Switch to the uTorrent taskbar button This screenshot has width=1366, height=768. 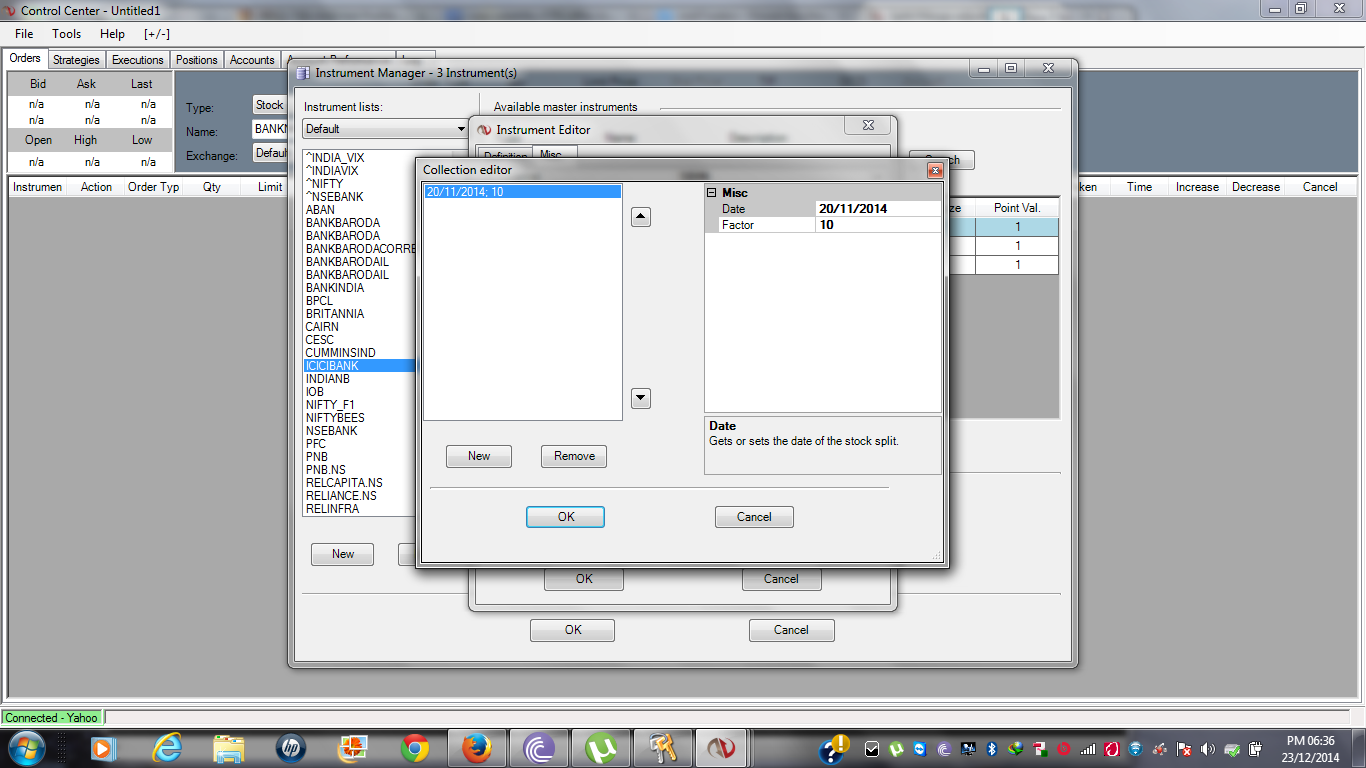[x=601, y=748]
